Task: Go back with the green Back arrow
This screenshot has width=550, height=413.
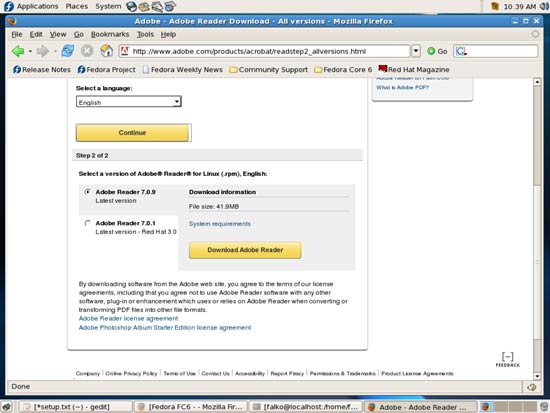Action: 18,51
